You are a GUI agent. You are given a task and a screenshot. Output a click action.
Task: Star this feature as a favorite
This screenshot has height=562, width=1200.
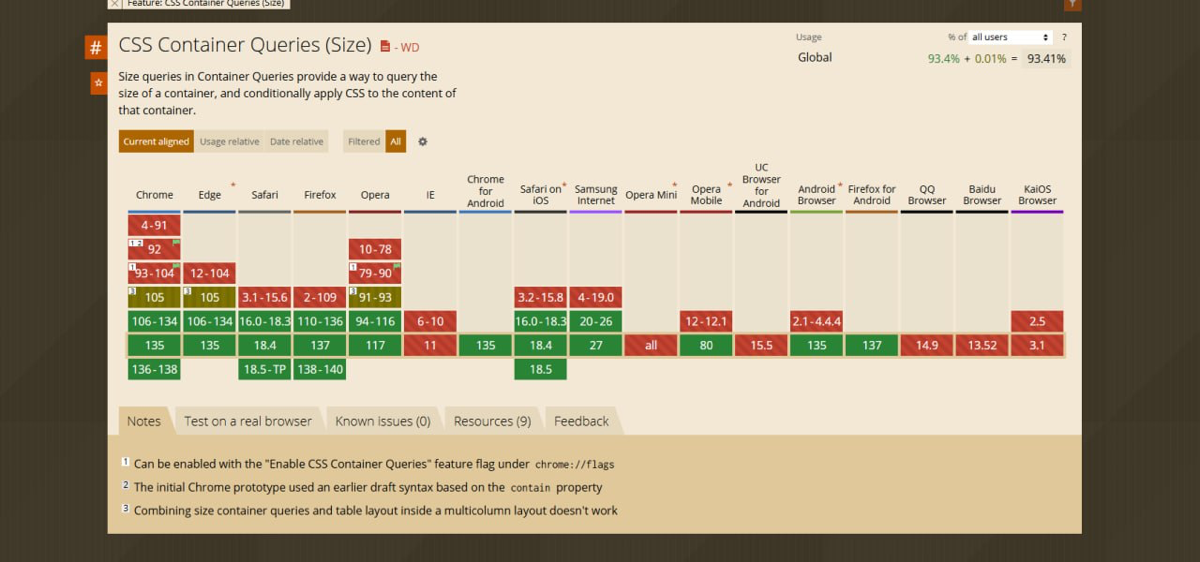point(98,84)
